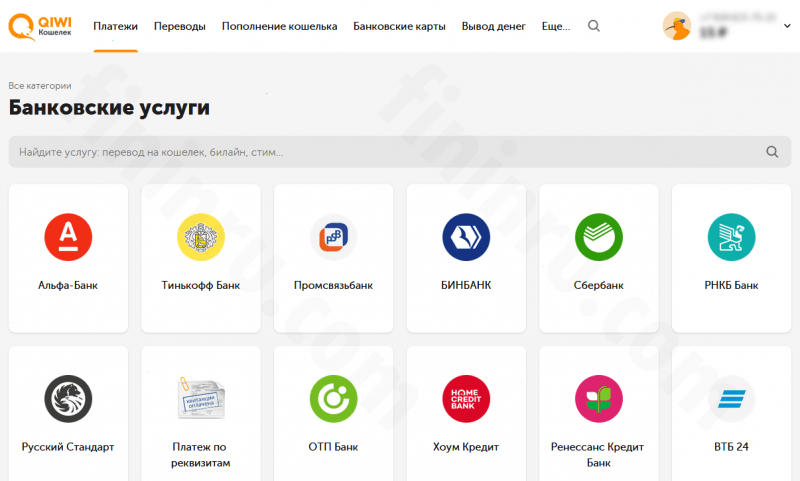This screenshot has height=481, width=800.
Task: Expand the account dropdown chevron
Action: (787, 26)
